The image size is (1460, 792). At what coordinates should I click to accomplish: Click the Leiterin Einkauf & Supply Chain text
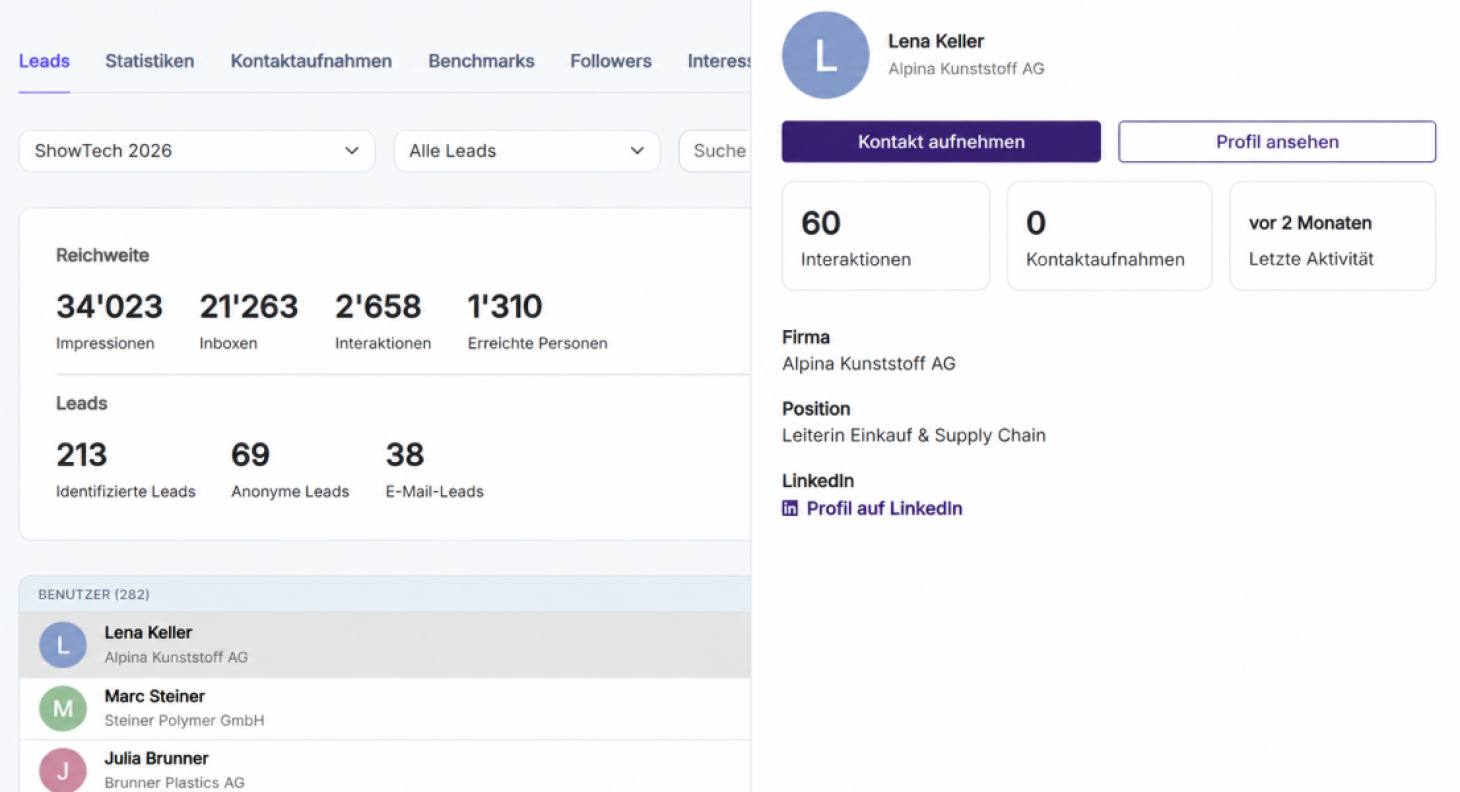(x=914, y=435)
